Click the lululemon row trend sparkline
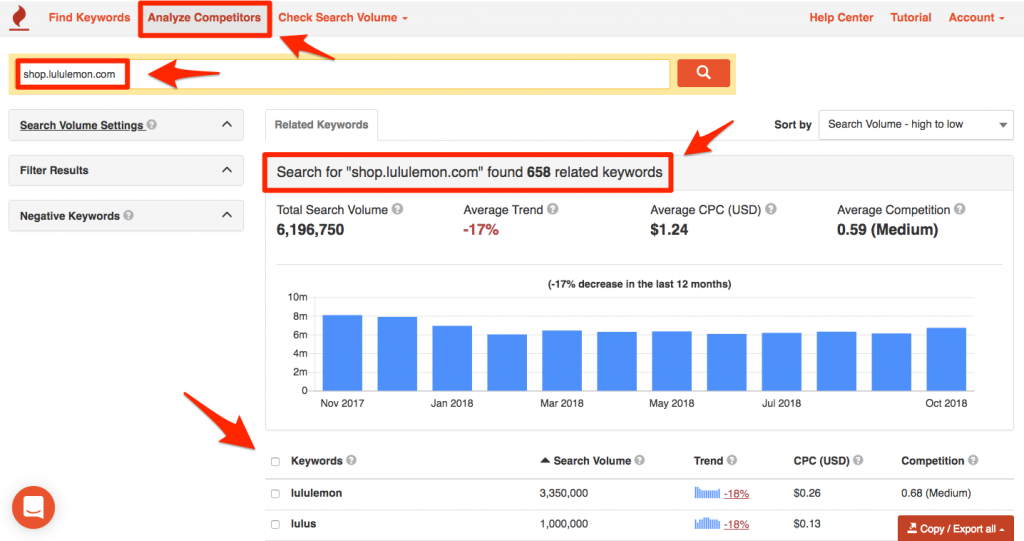1024x541 pixels. click(707, 493)
